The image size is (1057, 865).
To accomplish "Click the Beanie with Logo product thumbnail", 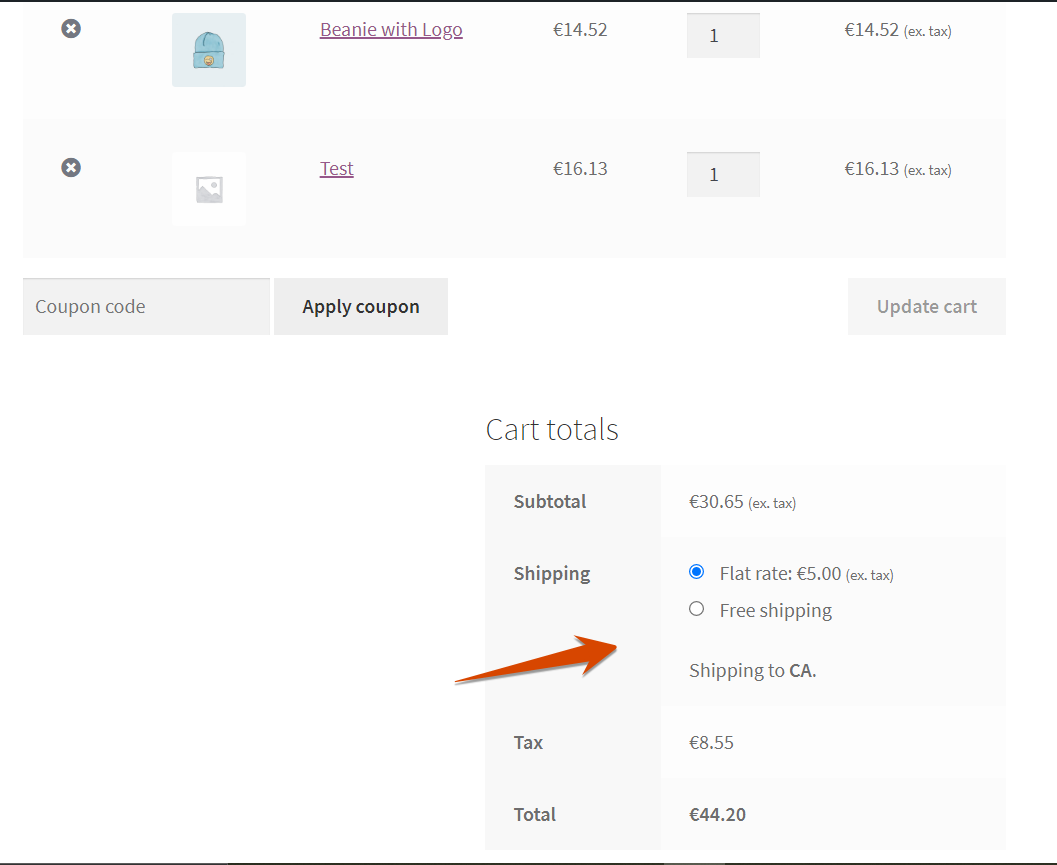I will (208, 48).
